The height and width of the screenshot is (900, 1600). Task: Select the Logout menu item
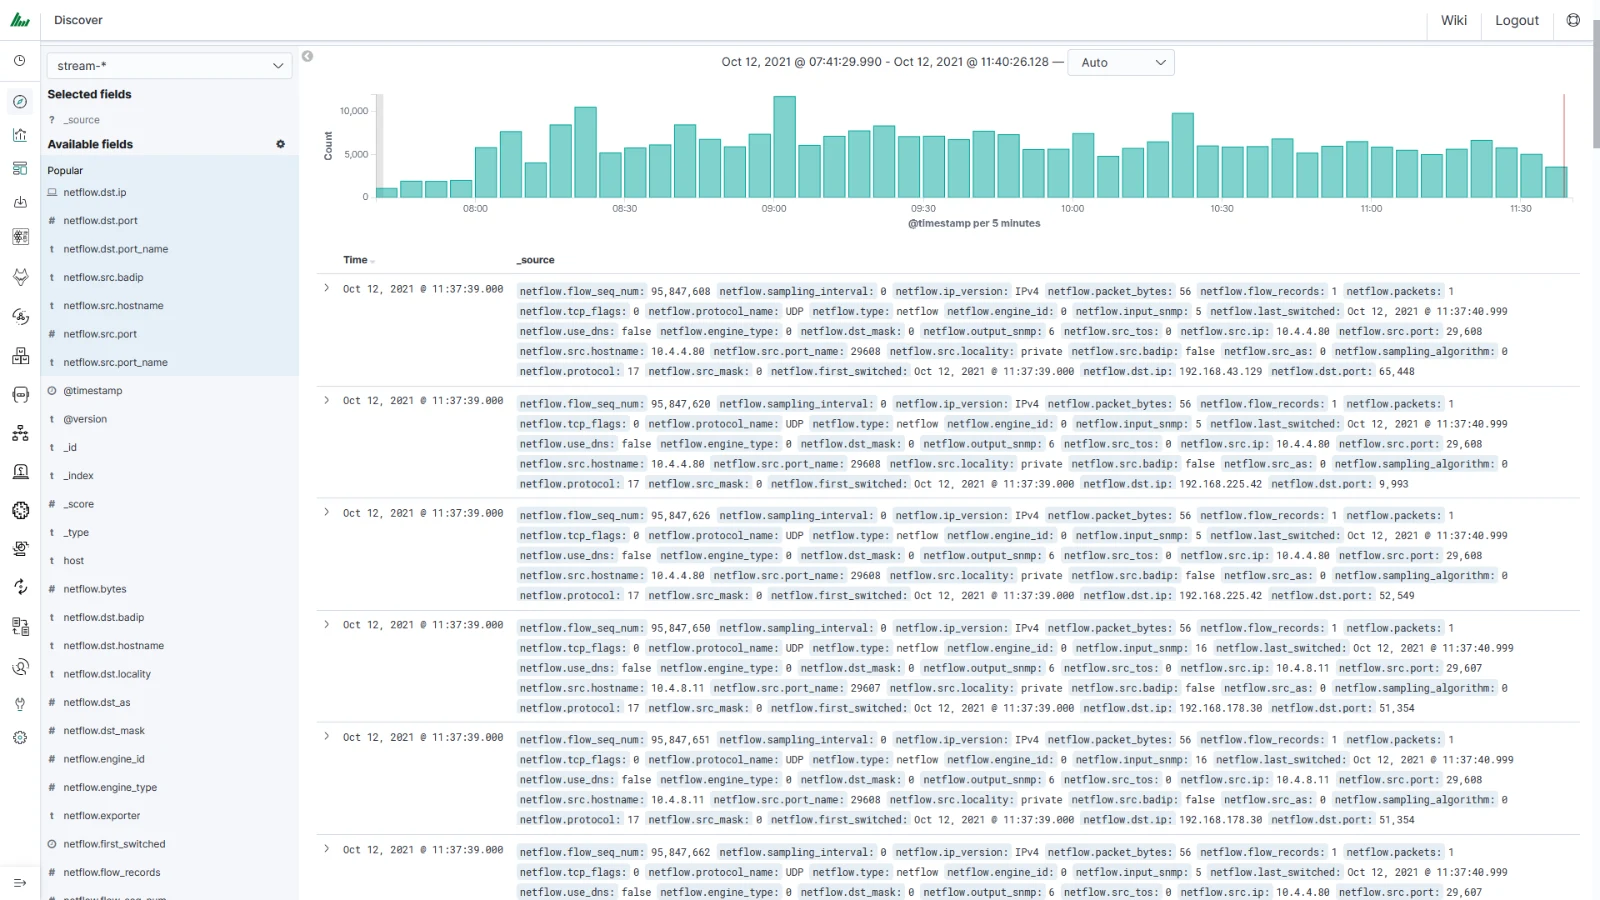click(1517, 20)
